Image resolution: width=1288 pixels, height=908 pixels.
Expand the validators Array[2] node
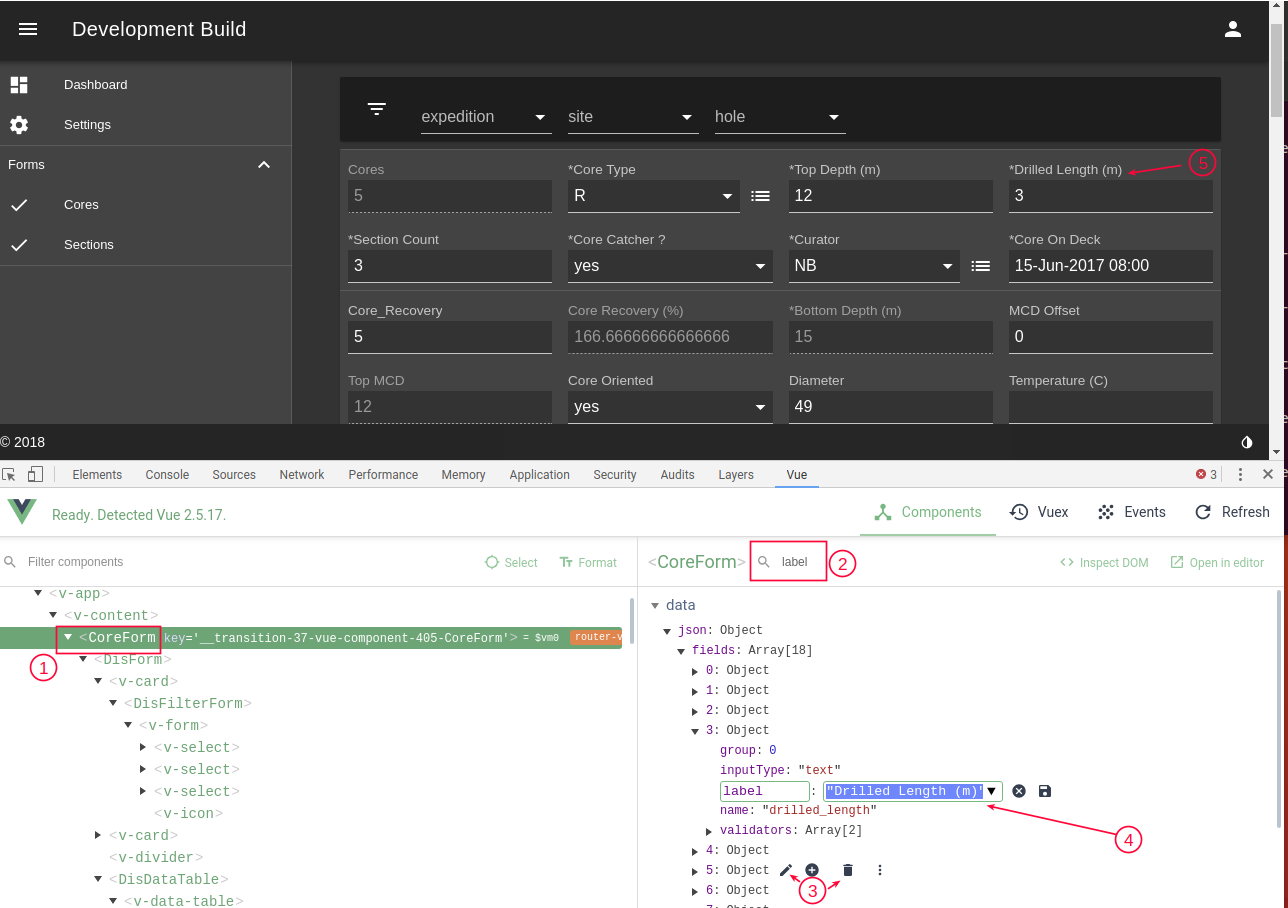[709, 831]
